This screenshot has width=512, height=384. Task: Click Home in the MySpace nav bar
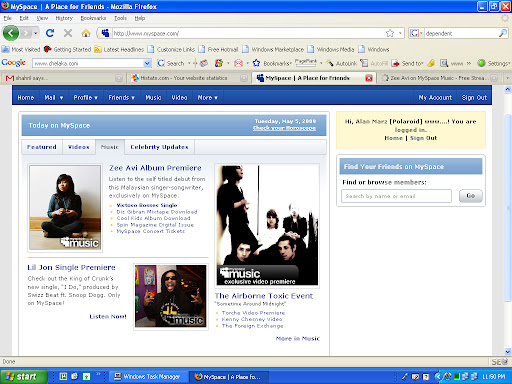pyautogui.click(x=26, y=98)
